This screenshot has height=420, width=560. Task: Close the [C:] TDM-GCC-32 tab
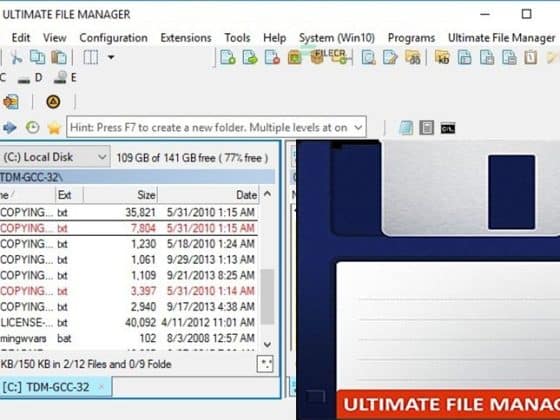(x=101, y=387)
